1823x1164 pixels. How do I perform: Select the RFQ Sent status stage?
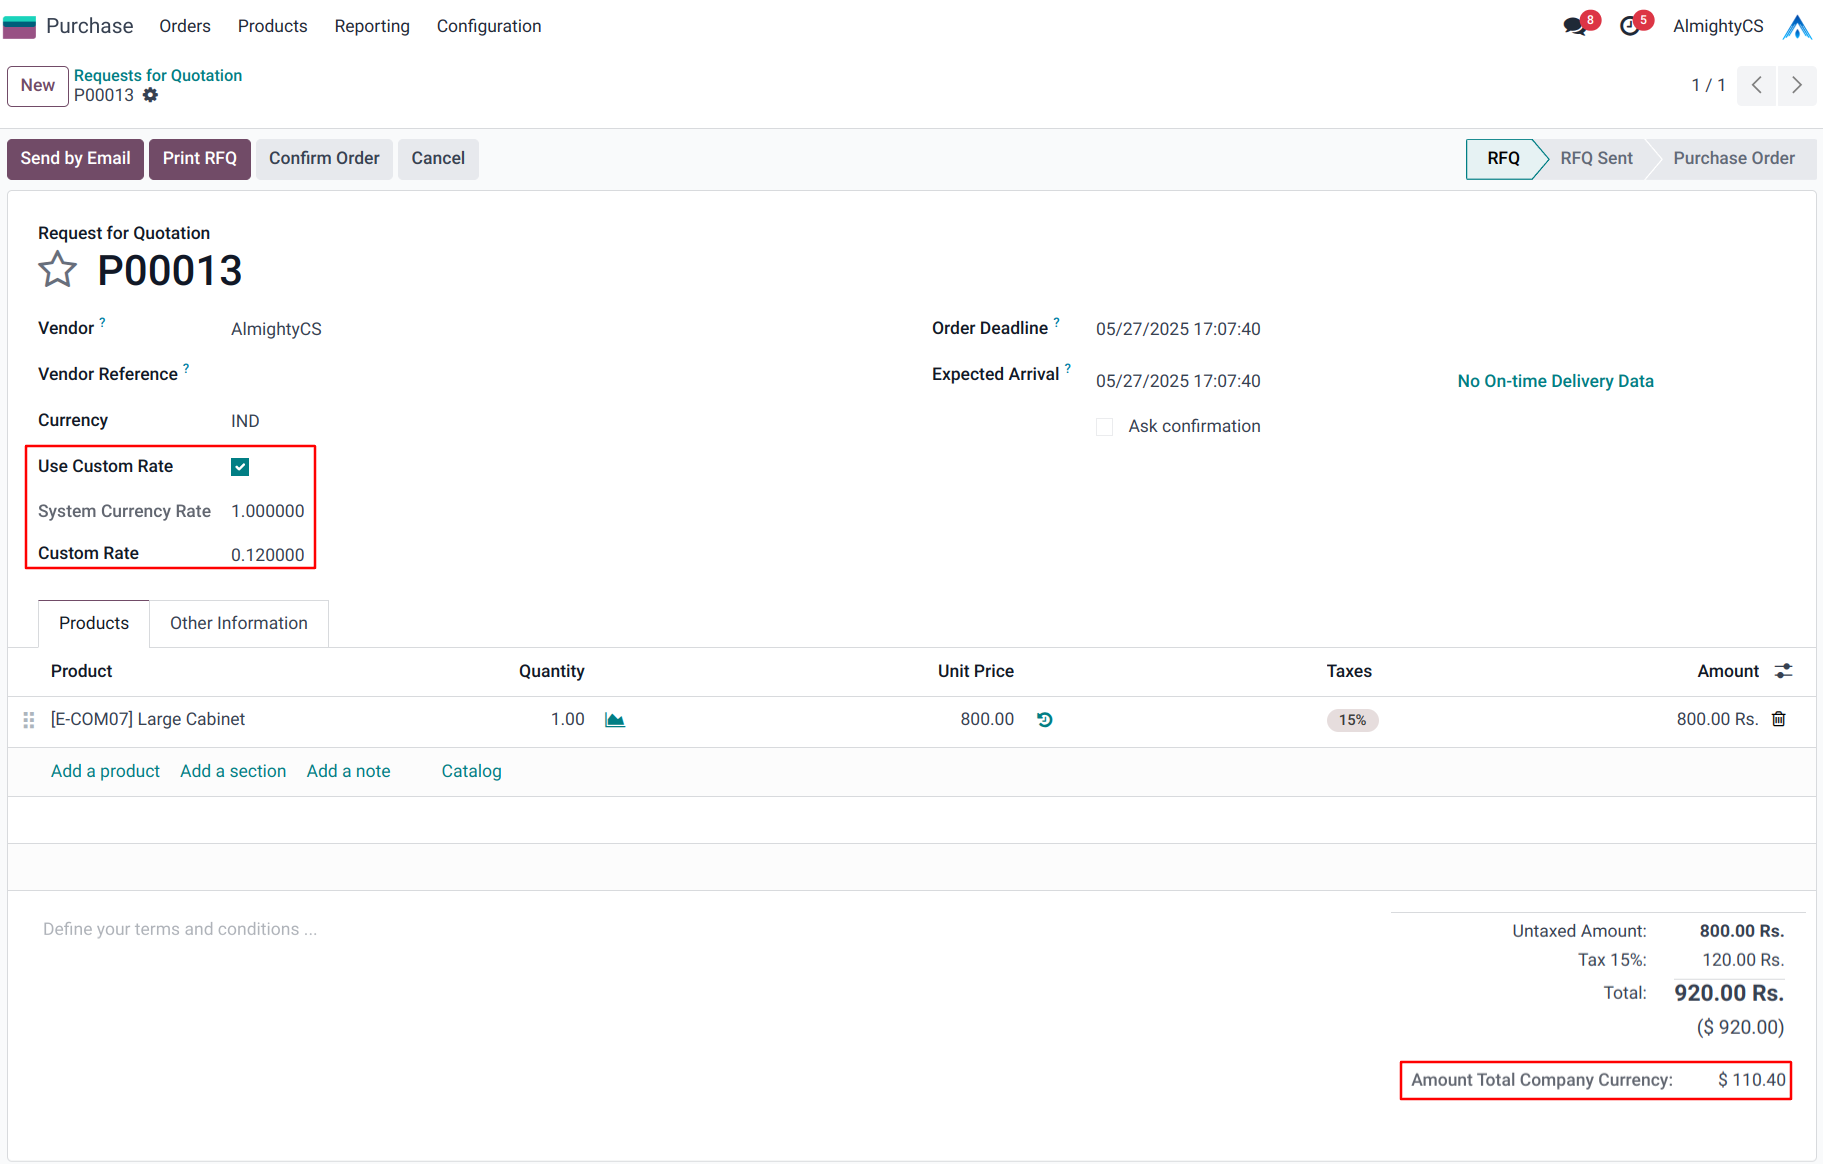(x=1596, y=158)
